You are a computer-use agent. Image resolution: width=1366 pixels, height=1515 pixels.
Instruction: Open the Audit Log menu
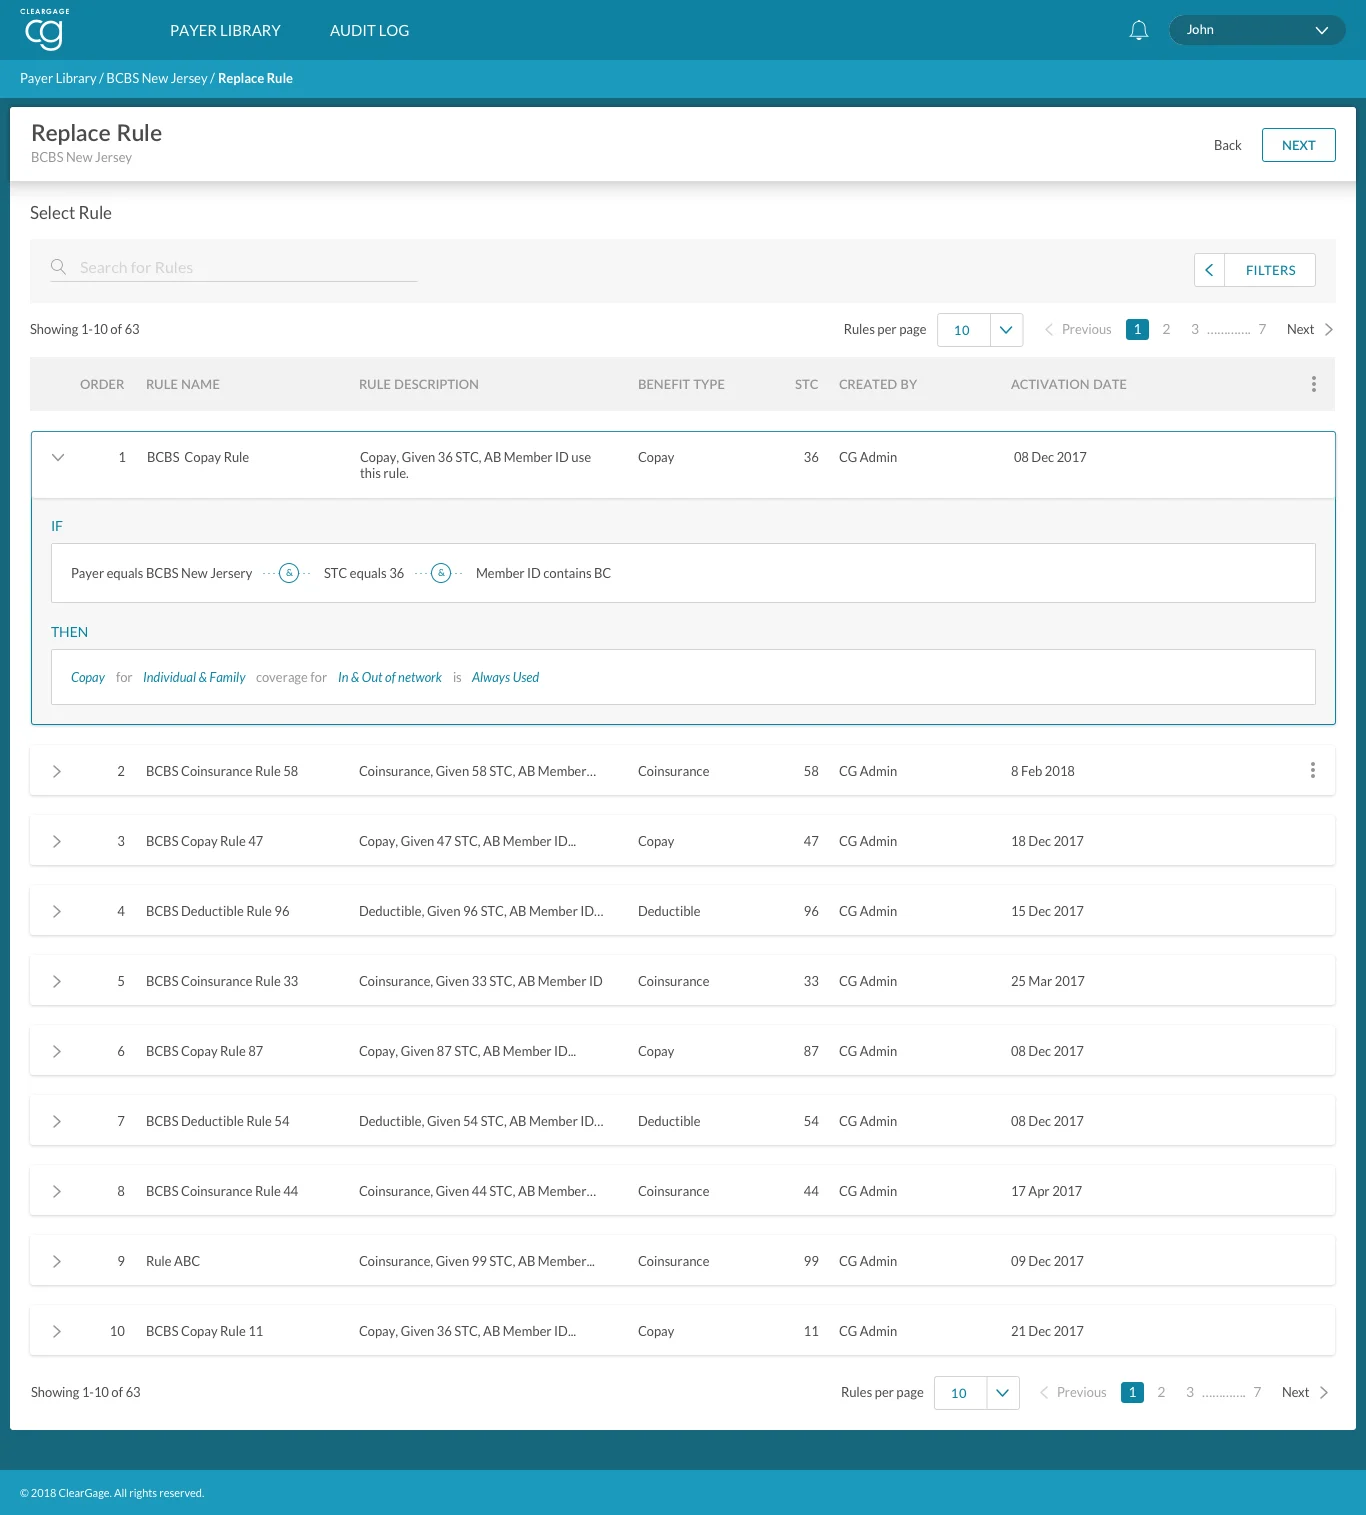[369, 30]
